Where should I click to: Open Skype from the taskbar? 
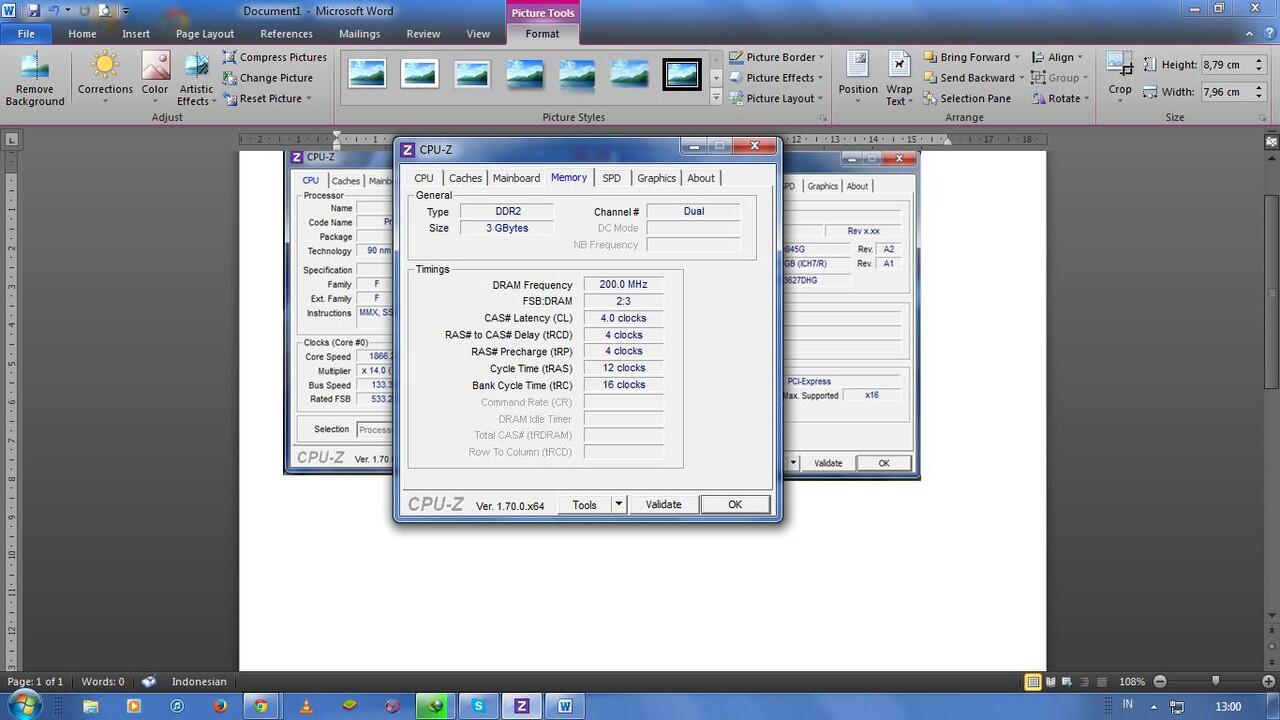pyautogui.click(x=478, y=706)
